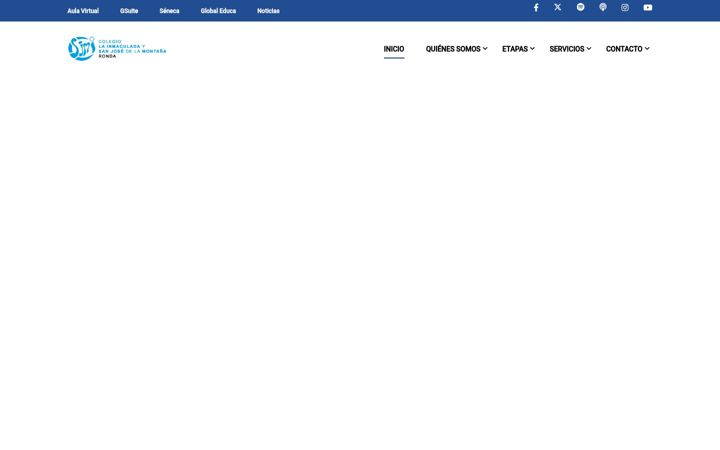
Task: Open the ETAPAS menu
Action: point(515,49)
